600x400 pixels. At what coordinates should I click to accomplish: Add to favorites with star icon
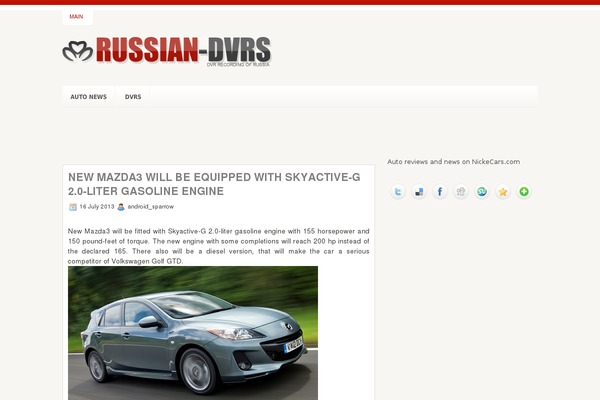[x=503, y=191]
